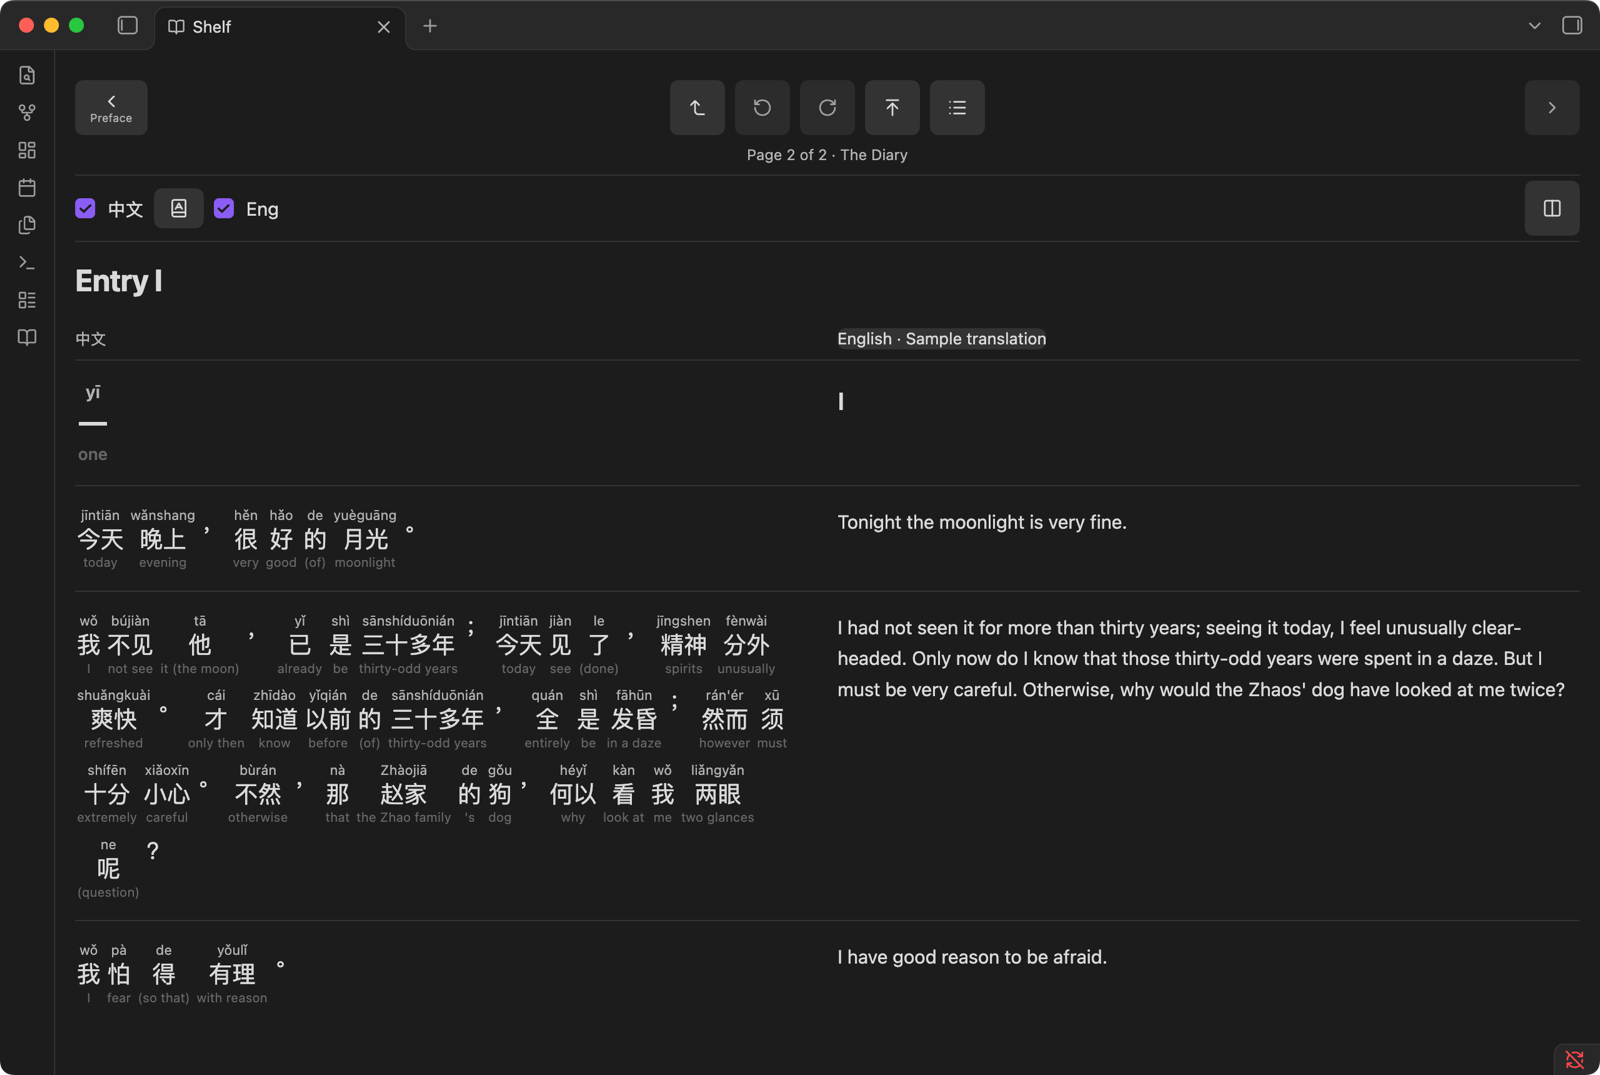Uncheck the Eng checkbox

(x=224, y=208)
